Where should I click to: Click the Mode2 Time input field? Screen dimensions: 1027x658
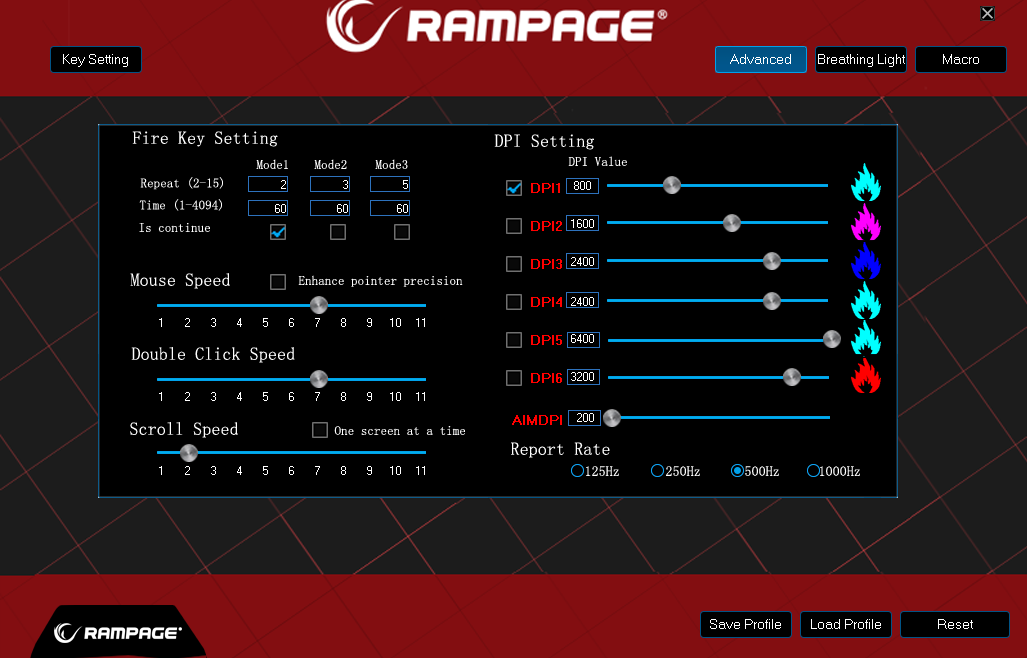click(329, 208)
